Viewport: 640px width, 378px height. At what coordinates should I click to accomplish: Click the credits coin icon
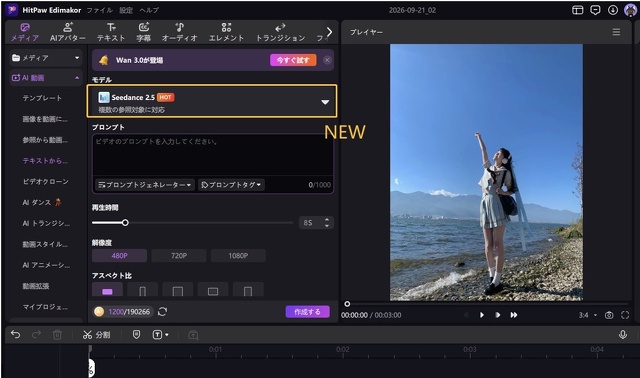(x=99, y=312)
